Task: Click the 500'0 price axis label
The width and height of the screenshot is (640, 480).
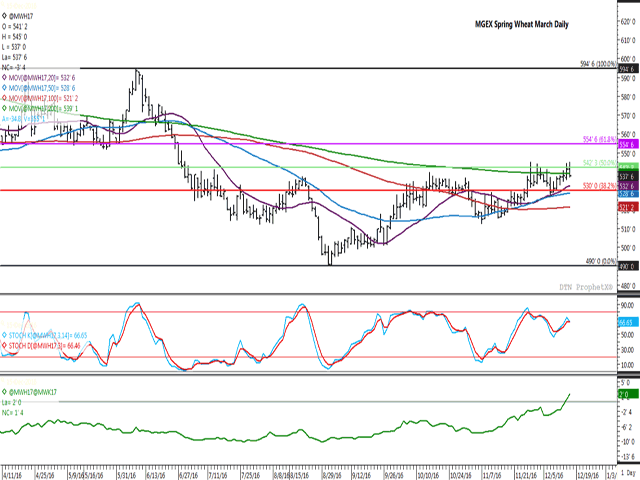Action: click(628, 248)
